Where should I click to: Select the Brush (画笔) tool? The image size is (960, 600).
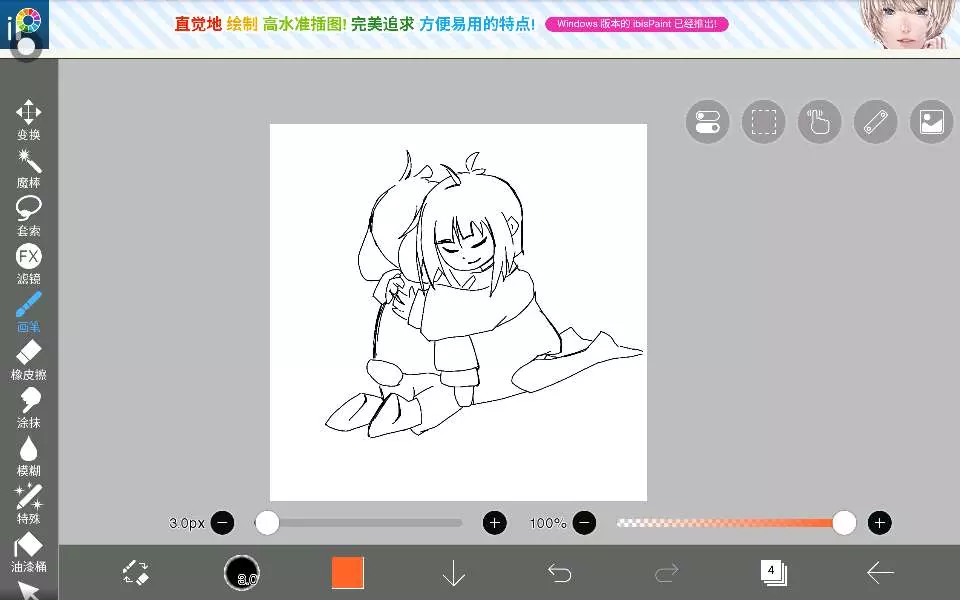click(29, 312)
